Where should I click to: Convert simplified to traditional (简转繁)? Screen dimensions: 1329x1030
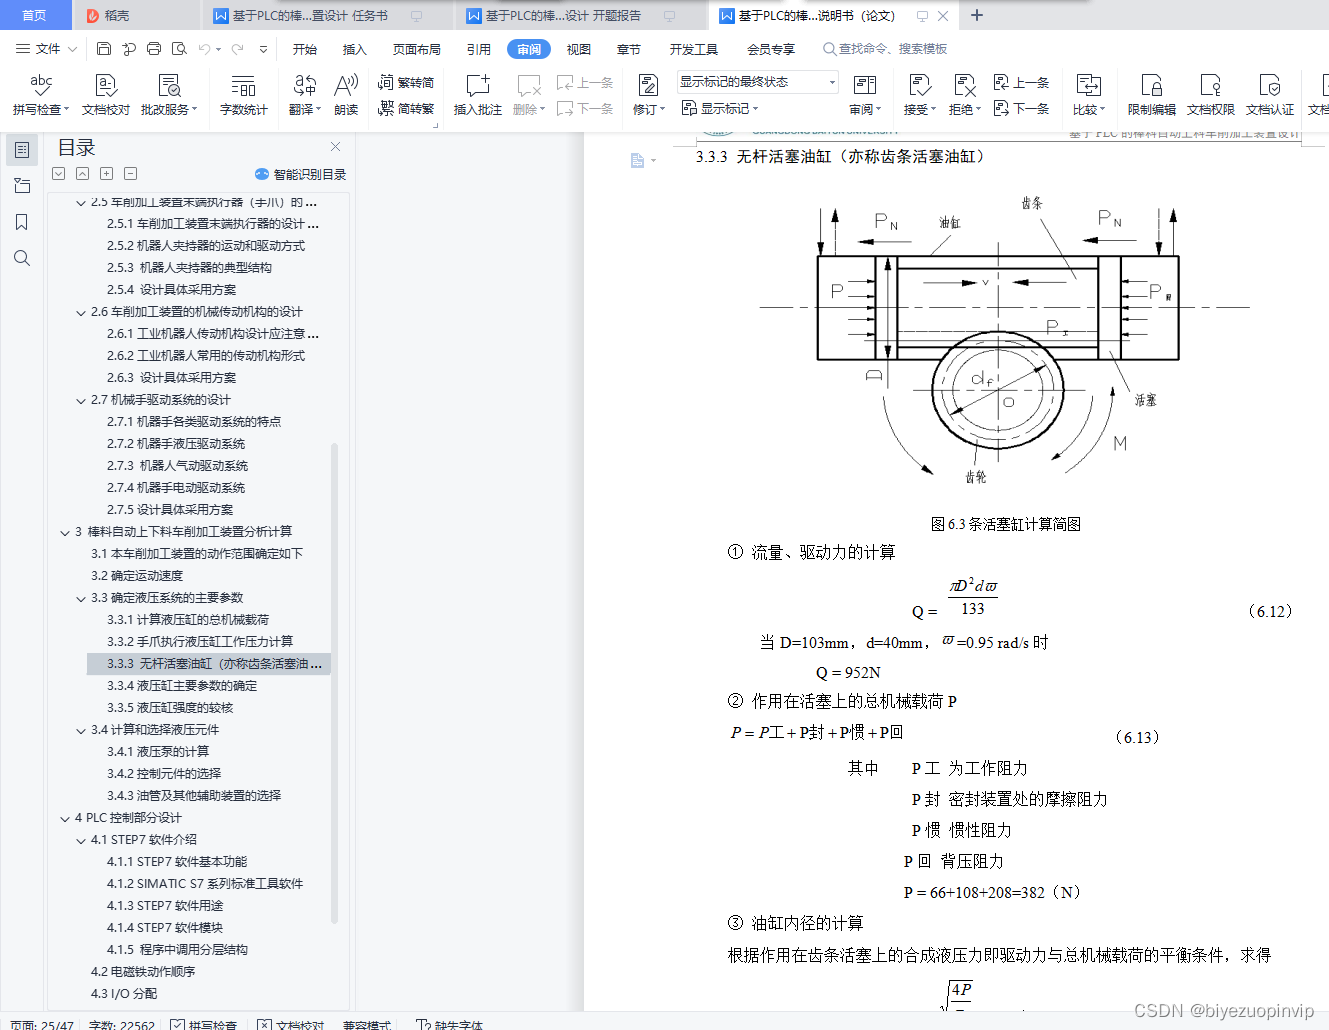coord(406,108)
